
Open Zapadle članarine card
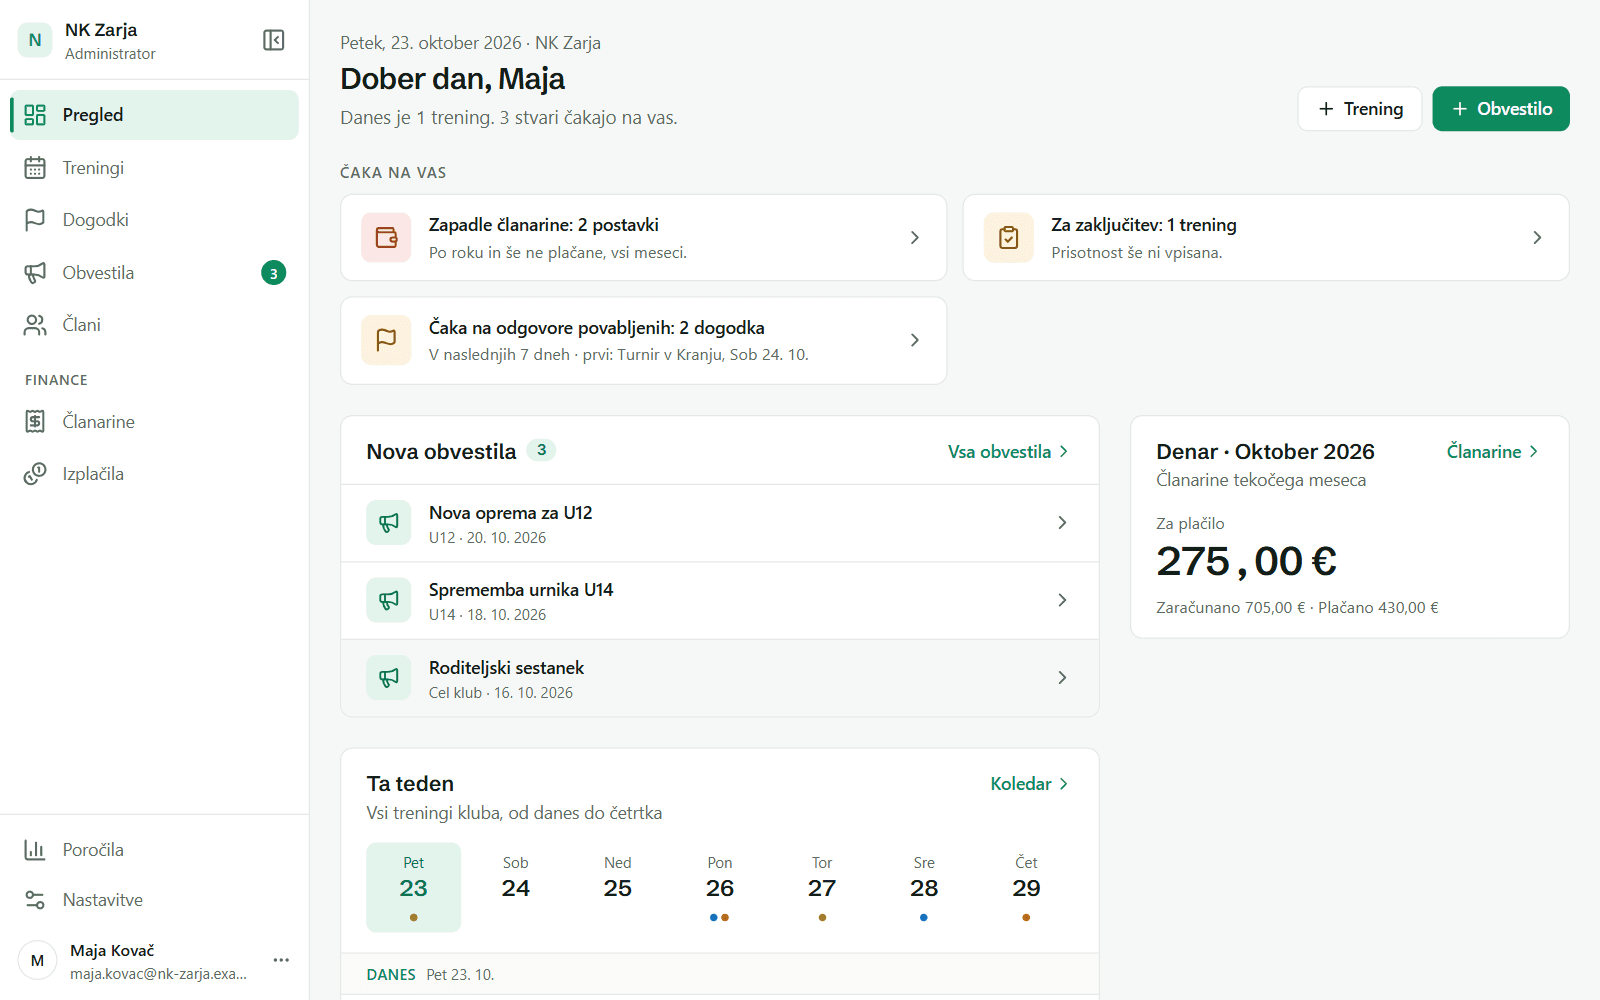click(x=643, y=238)
